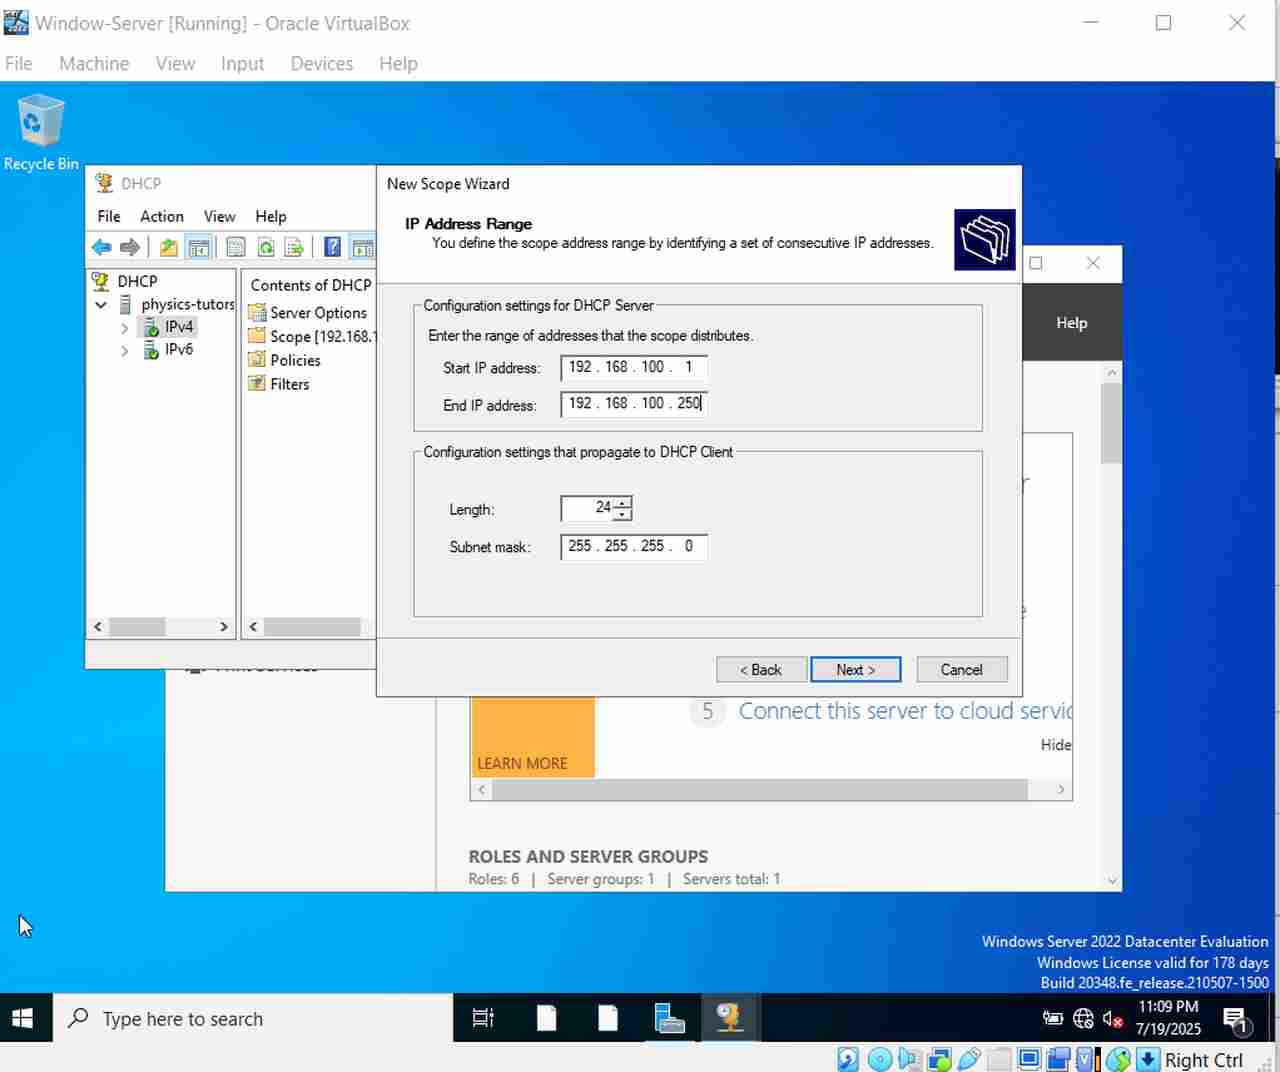The width and height of the screenshot is (1280, 1072).
Task: Click the End IP address field
Action: pyautogui.click(x=634, y=404)
